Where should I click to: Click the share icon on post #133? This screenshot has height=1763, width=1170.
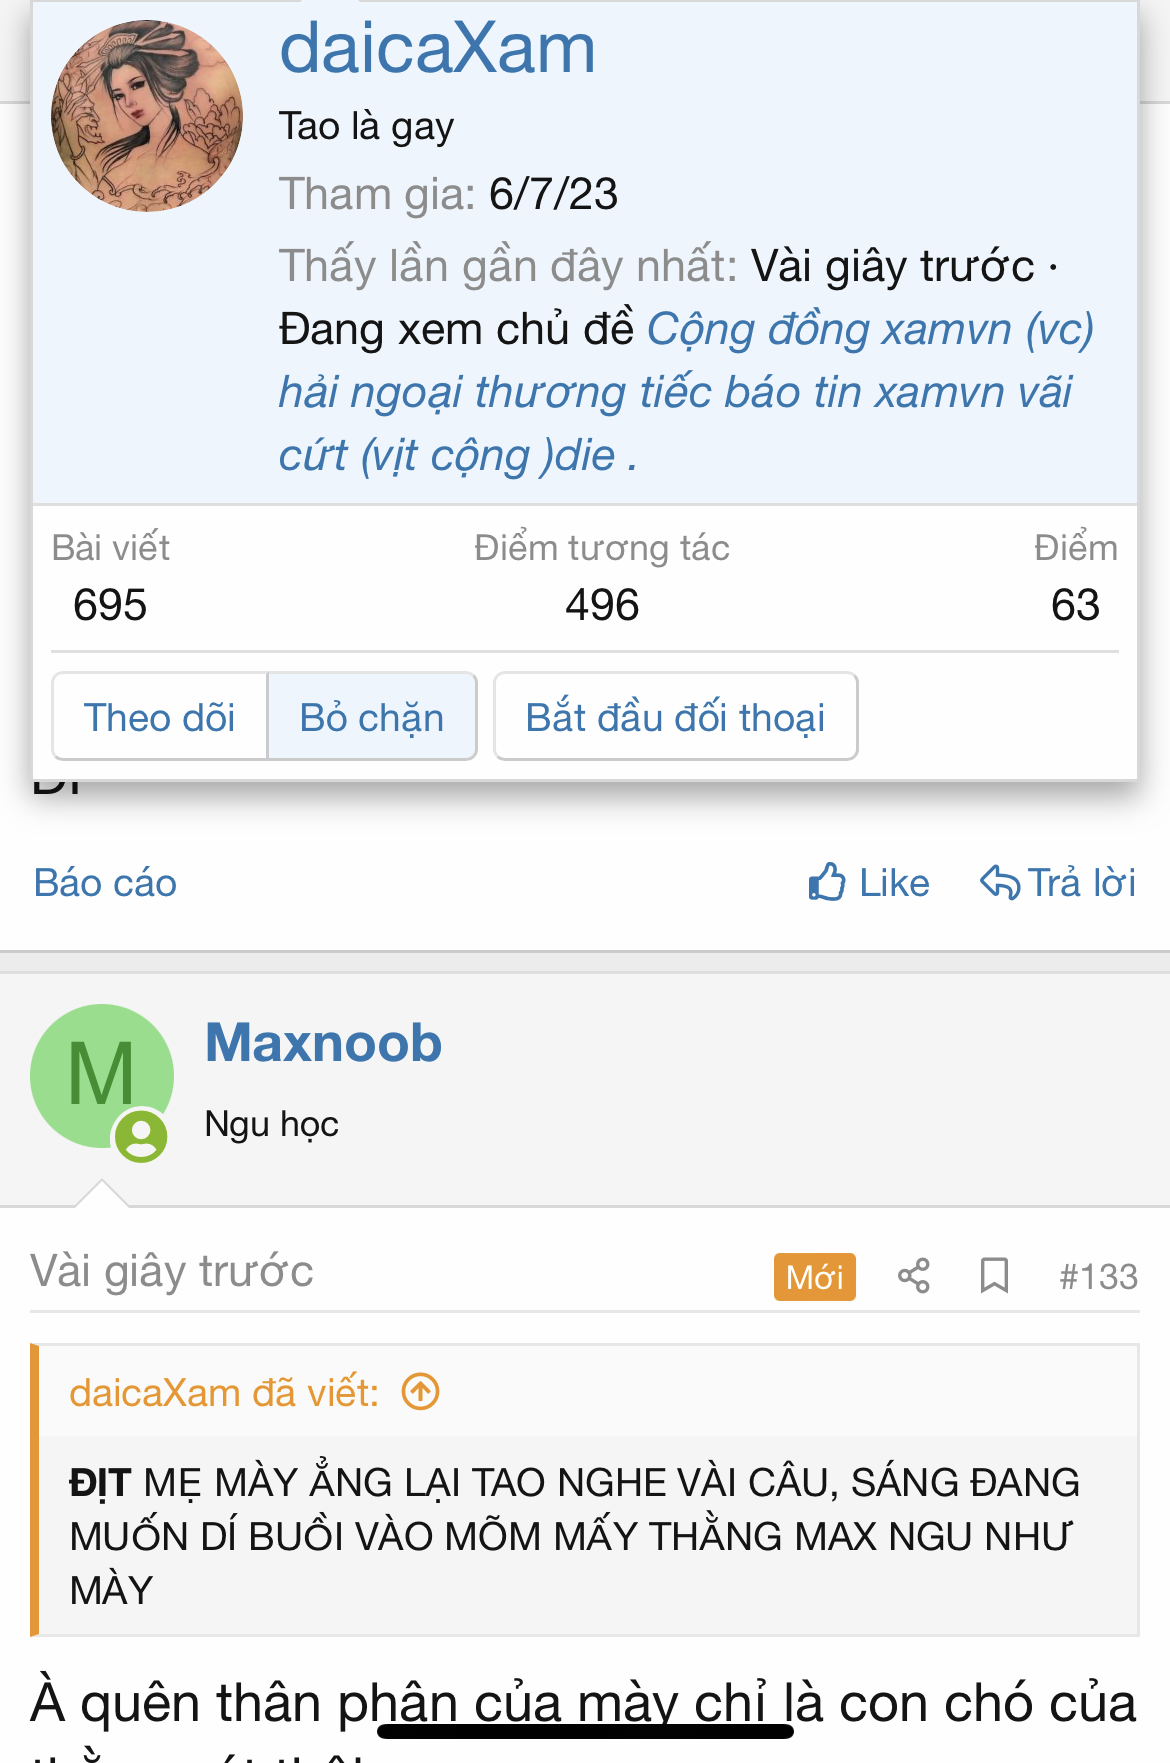click(x=914, y=1276)
